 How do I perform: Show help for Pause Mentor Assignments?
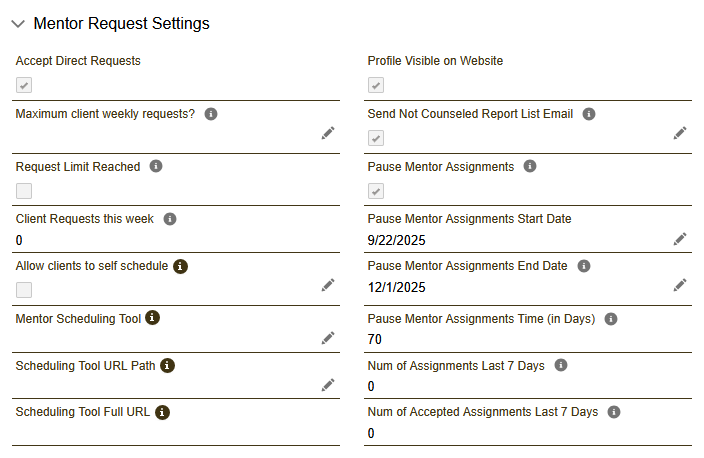(x=530, y=166)
